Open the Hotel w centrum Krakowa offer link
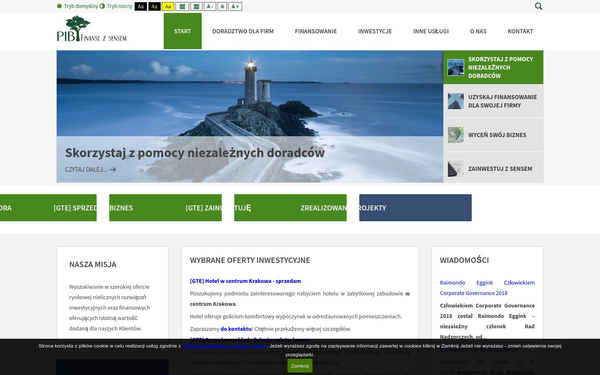Image resolution: width=600 pixels, height=375 pixels. [245, 281]
